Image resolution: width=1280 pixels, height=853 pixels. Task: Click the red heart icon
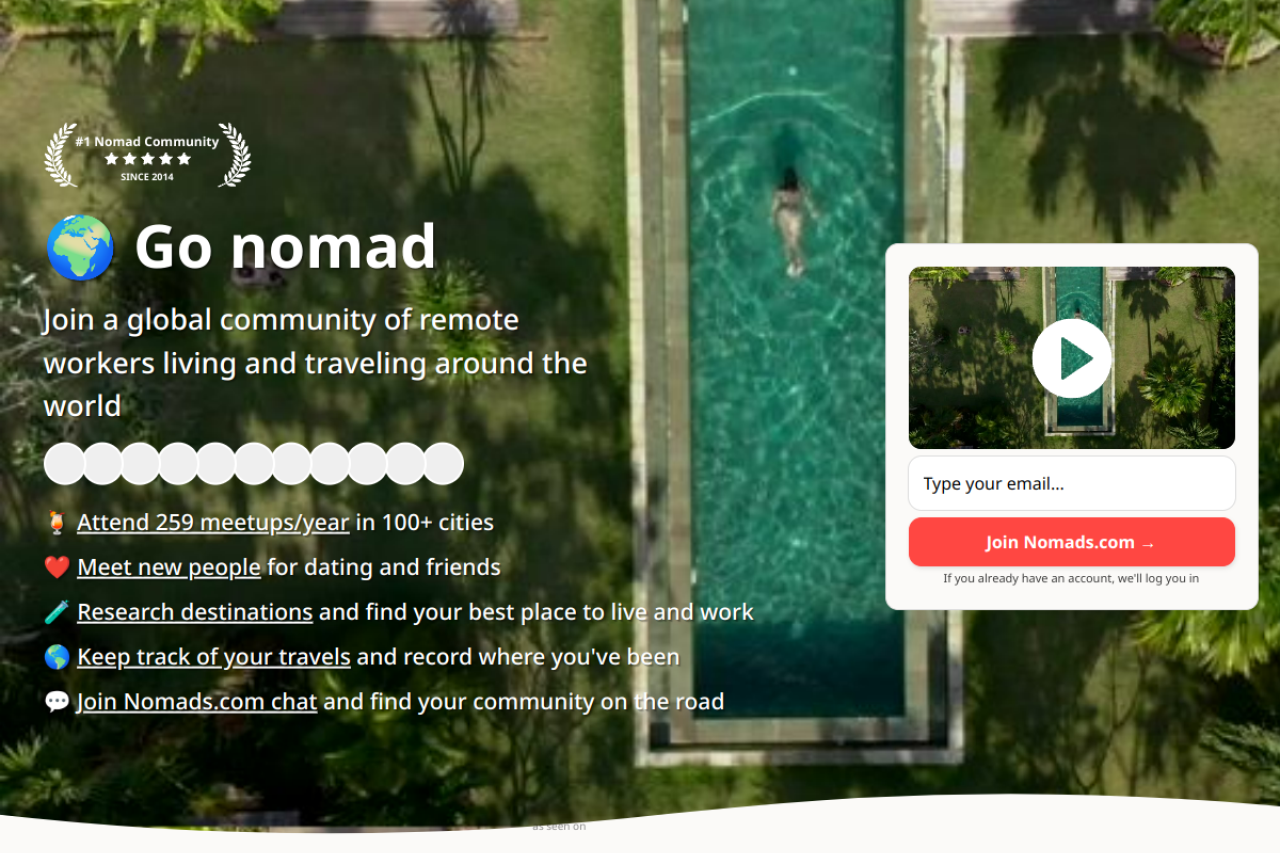click(x=57, y=567)
